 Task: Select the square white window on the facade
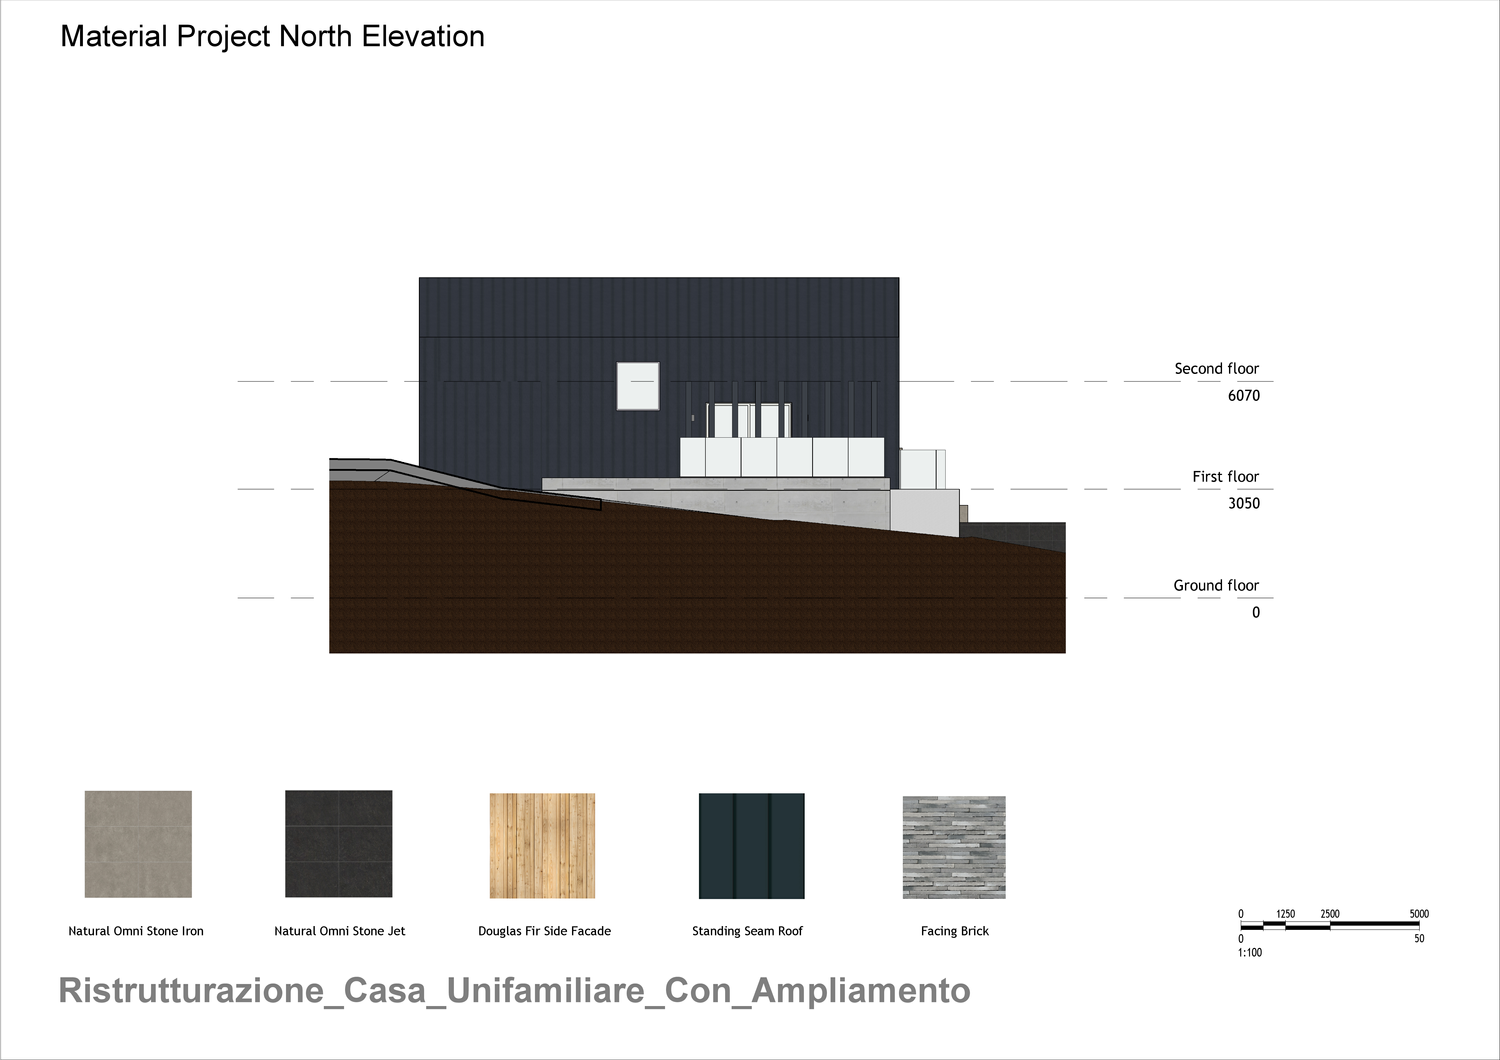point(638,386)
